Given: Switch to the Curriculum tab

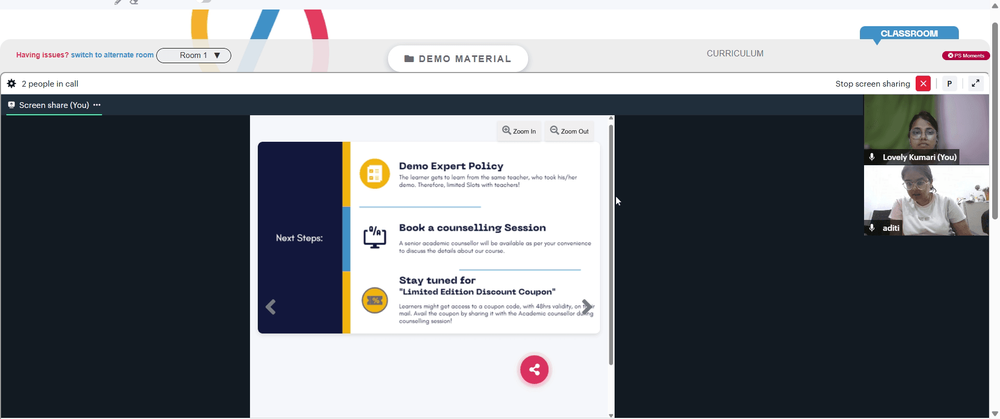Looking at the screenshot, I should [x=735, y=54].
